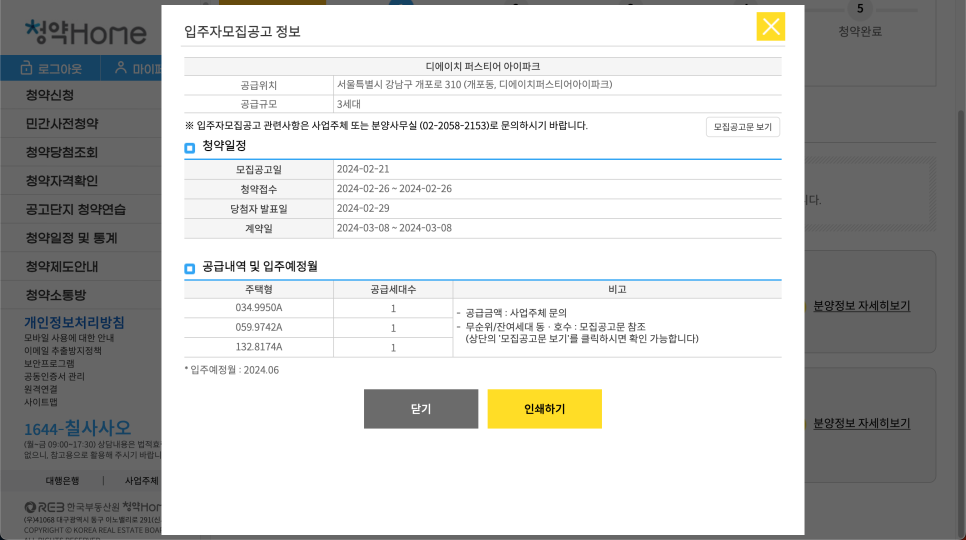Screen dimensions: 966x540
Task: Click the 청약Home logo
Action: [x=86, y=33]
